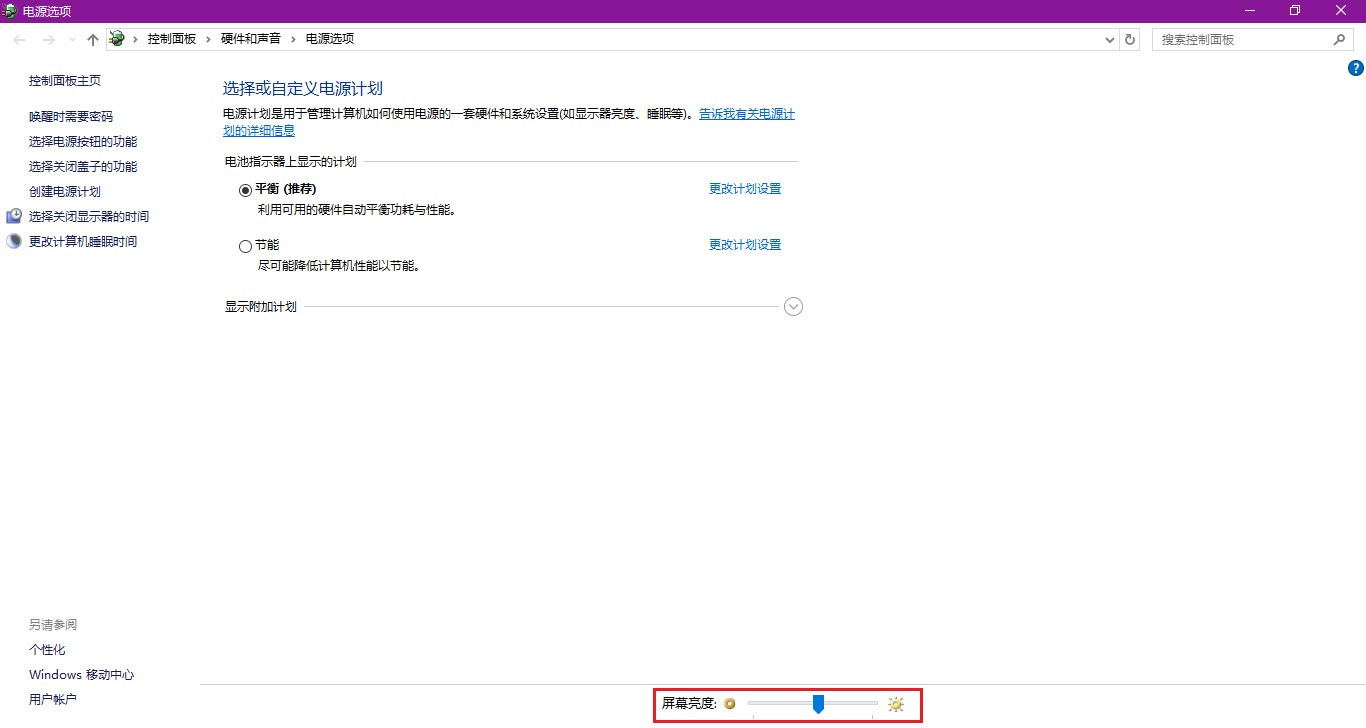The width and height of the screenshot is (1366, 728).
Task: Expand address bar history dropdown
Action: click(x=1110, y=40)
